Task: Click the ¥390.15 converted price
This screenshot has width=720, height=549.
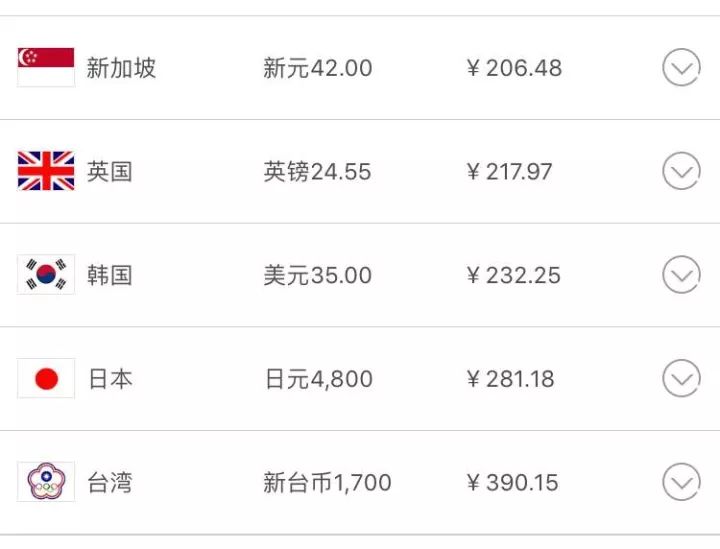Action: (x=512, y=483)
